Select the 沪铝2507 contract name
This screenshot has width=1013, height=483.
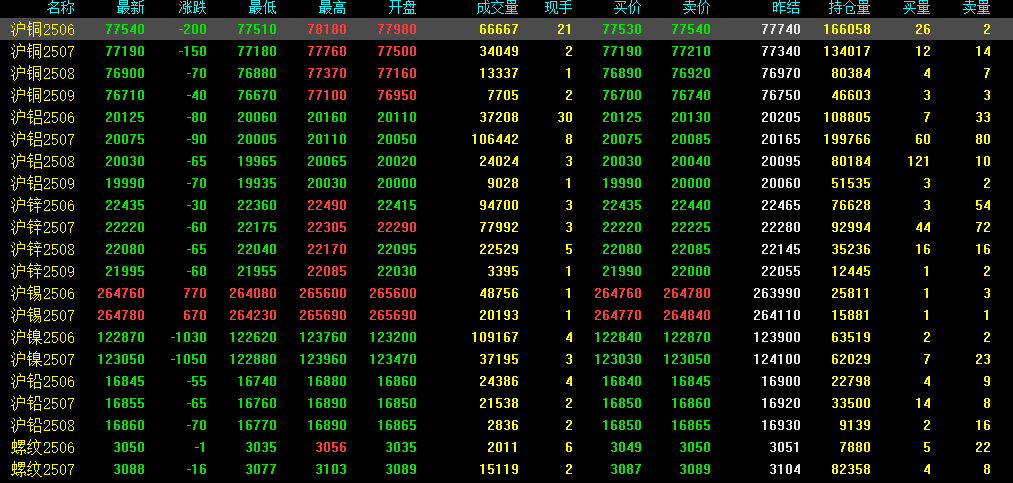coord(43,139)
